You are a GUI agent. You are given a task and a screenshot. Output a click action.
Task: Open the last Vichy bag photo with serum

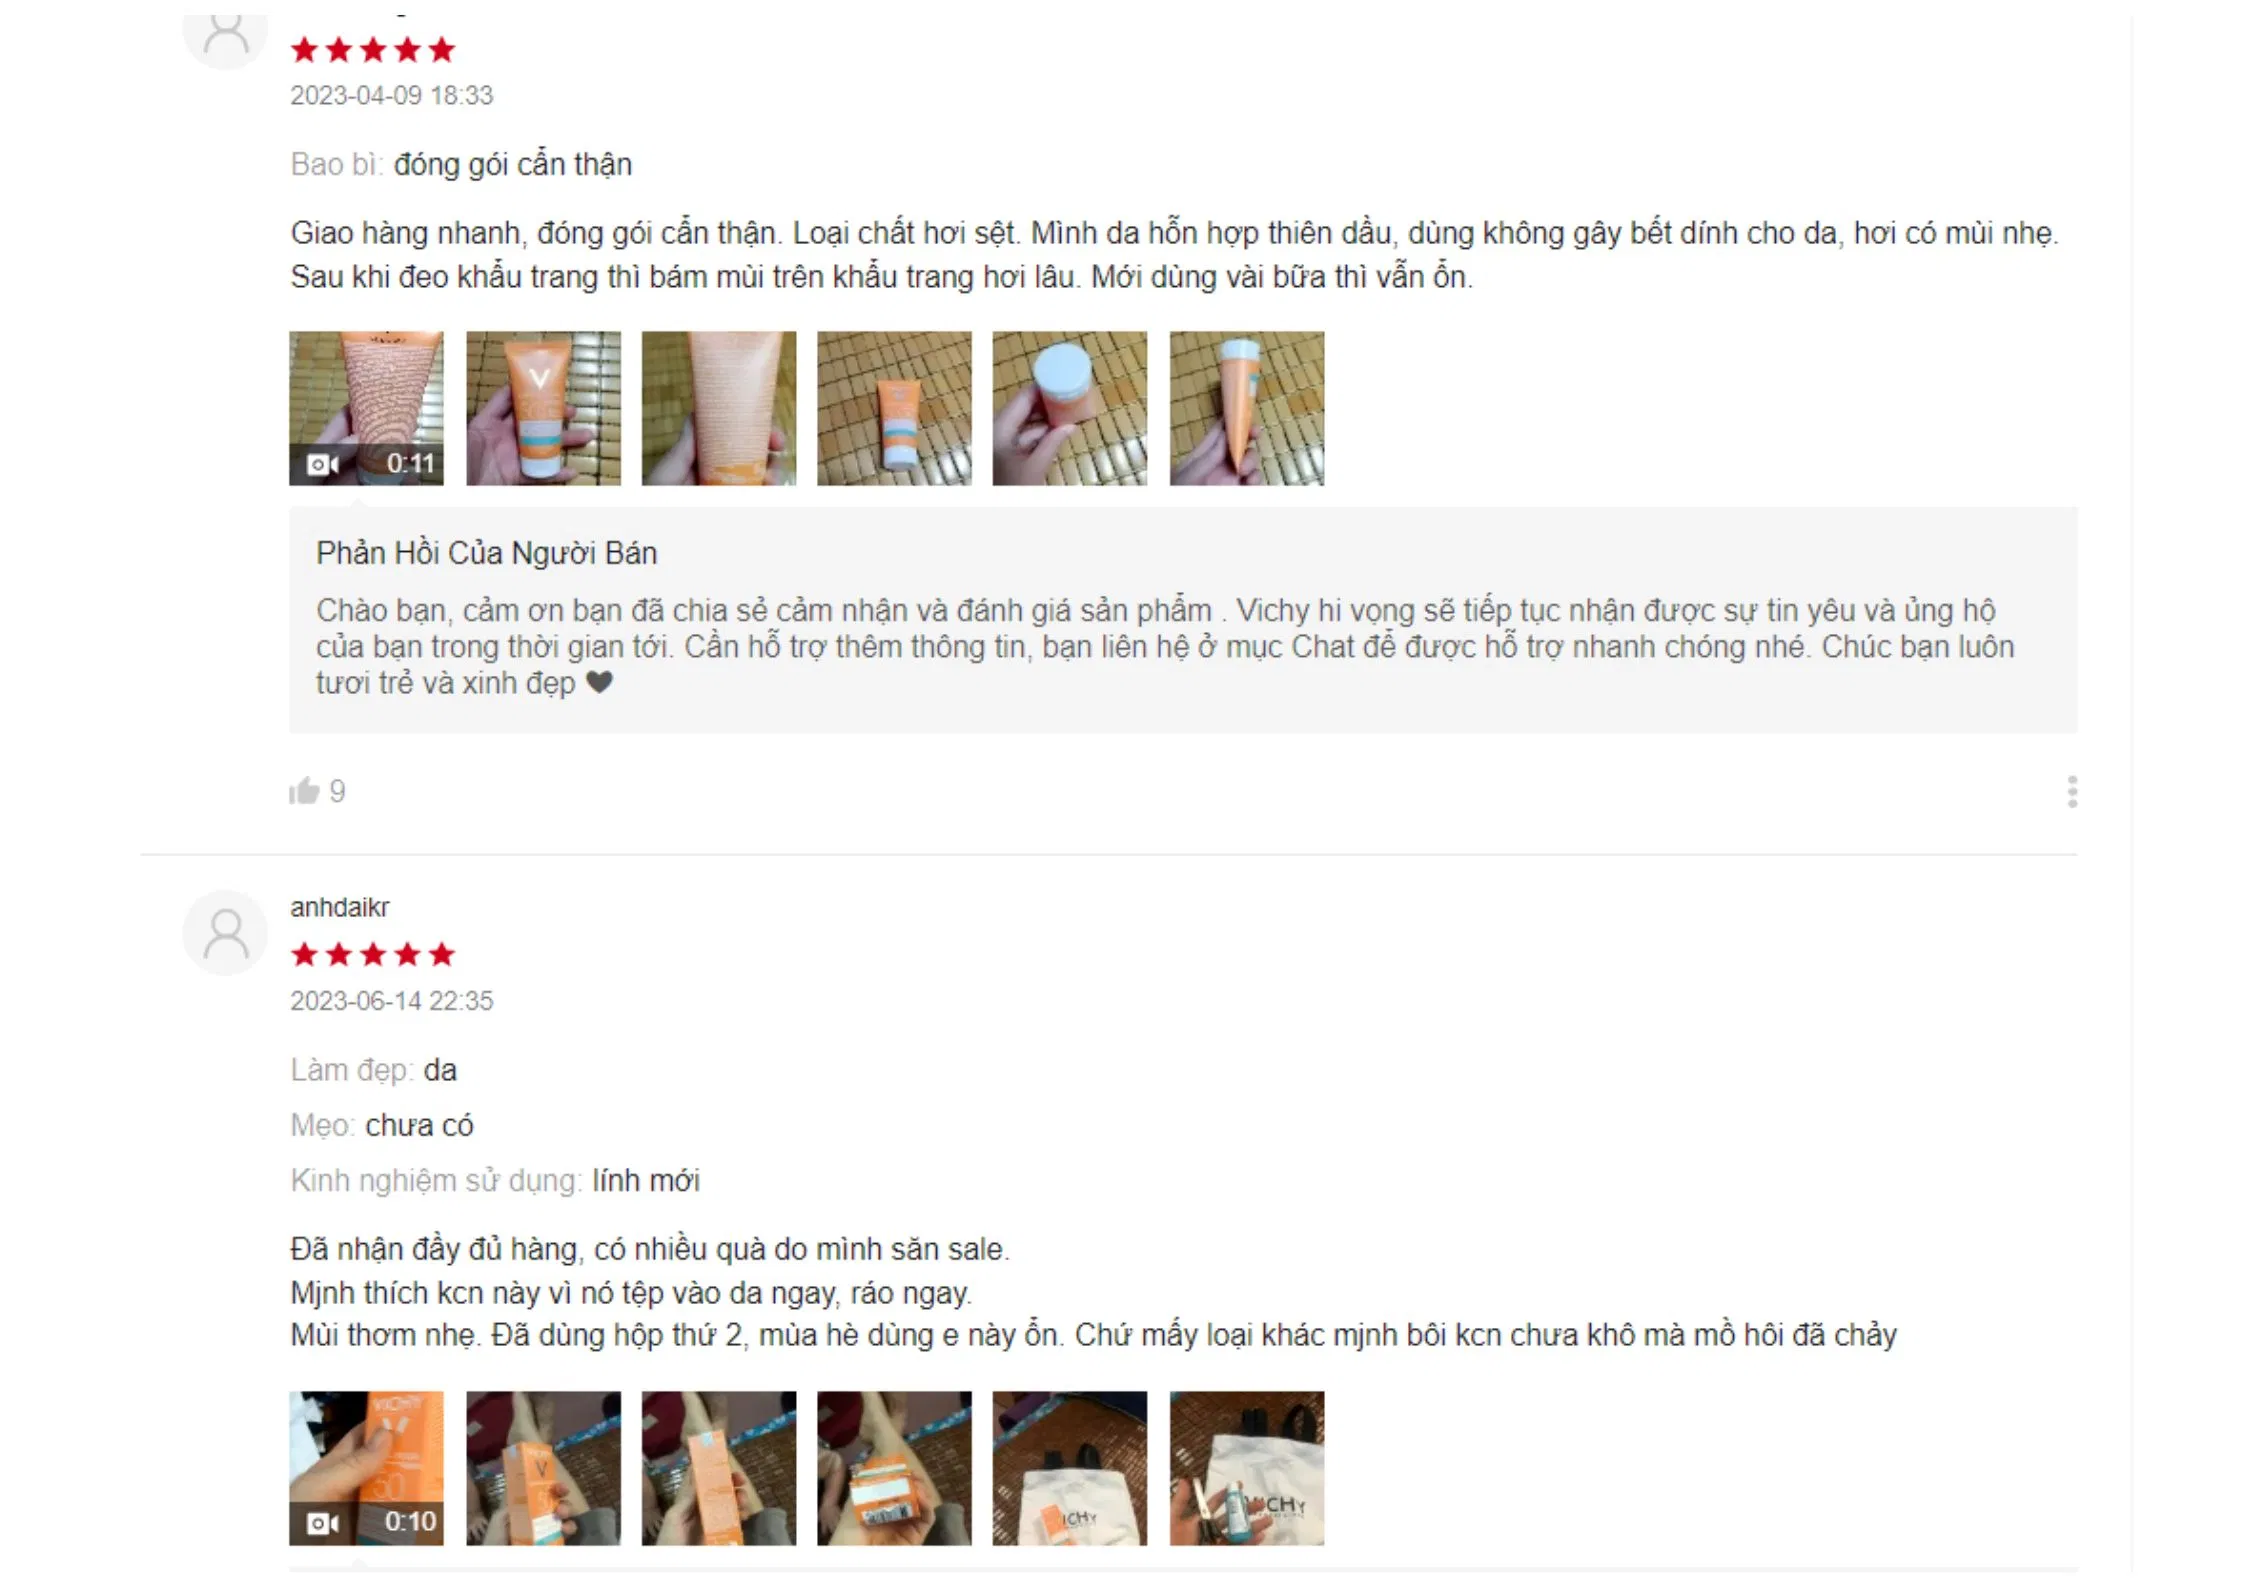click(1247, 1468)
